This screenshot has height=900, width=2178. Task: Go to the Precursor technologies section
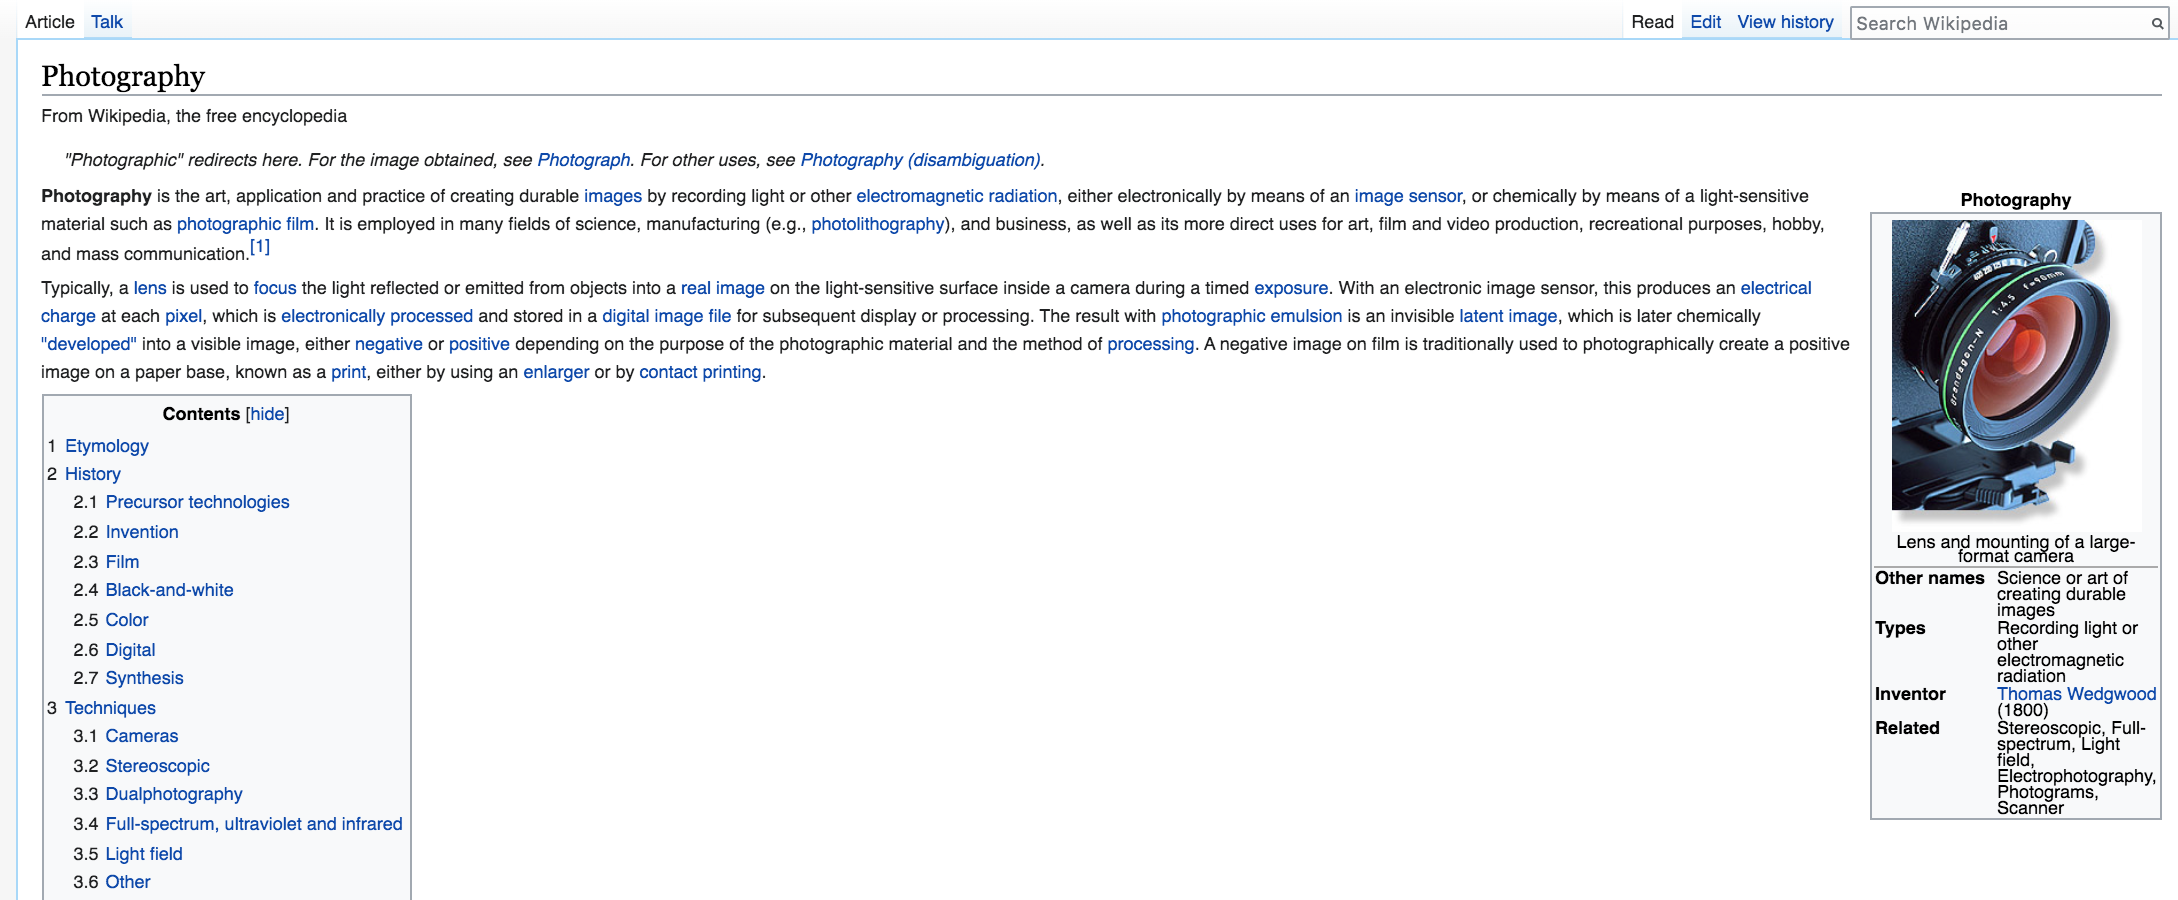[x=197, y=502]
